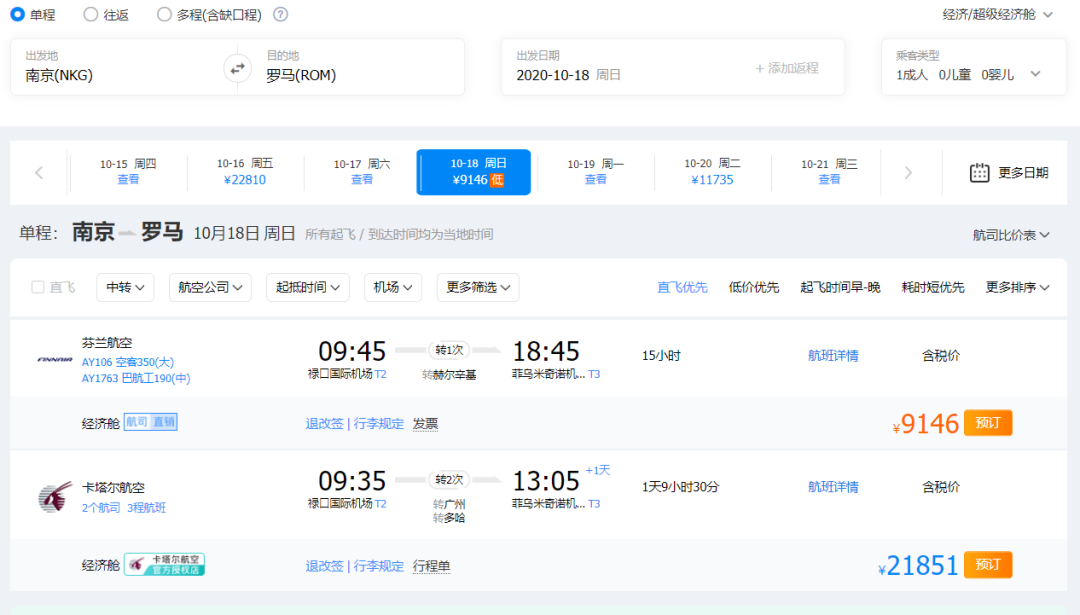Screen dimensions: 1080x615
Task: Open Qatar refund and change policy
Action: point(324,566)
